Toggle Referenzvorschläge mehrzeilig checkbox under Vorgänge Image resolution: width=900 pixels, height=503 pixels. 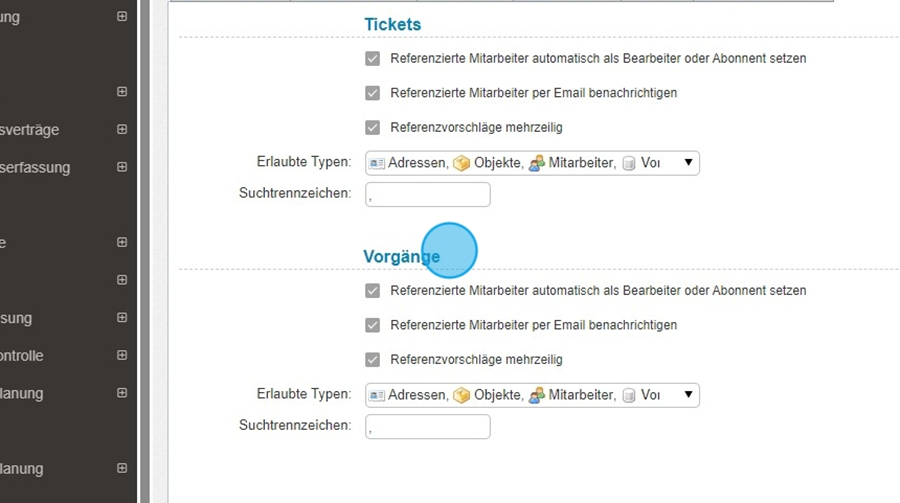click(373, 360)
